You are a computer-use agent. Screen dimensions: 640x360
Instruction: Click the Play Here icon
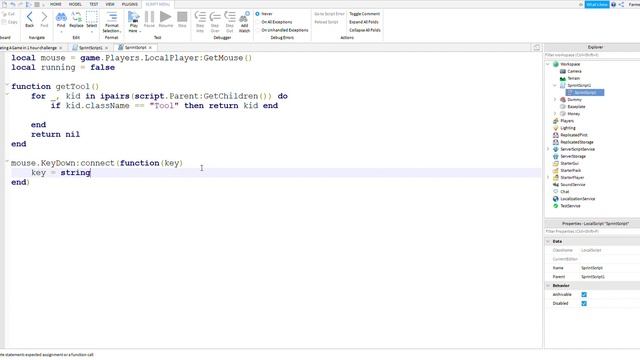[x=133, y=17]
